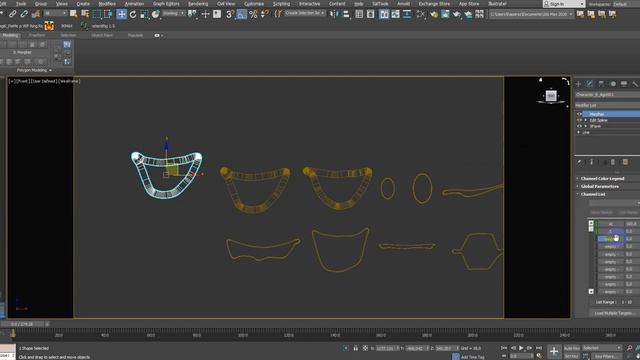Open the Select by Name list icon
640x360 pixels.
(85, 14)
